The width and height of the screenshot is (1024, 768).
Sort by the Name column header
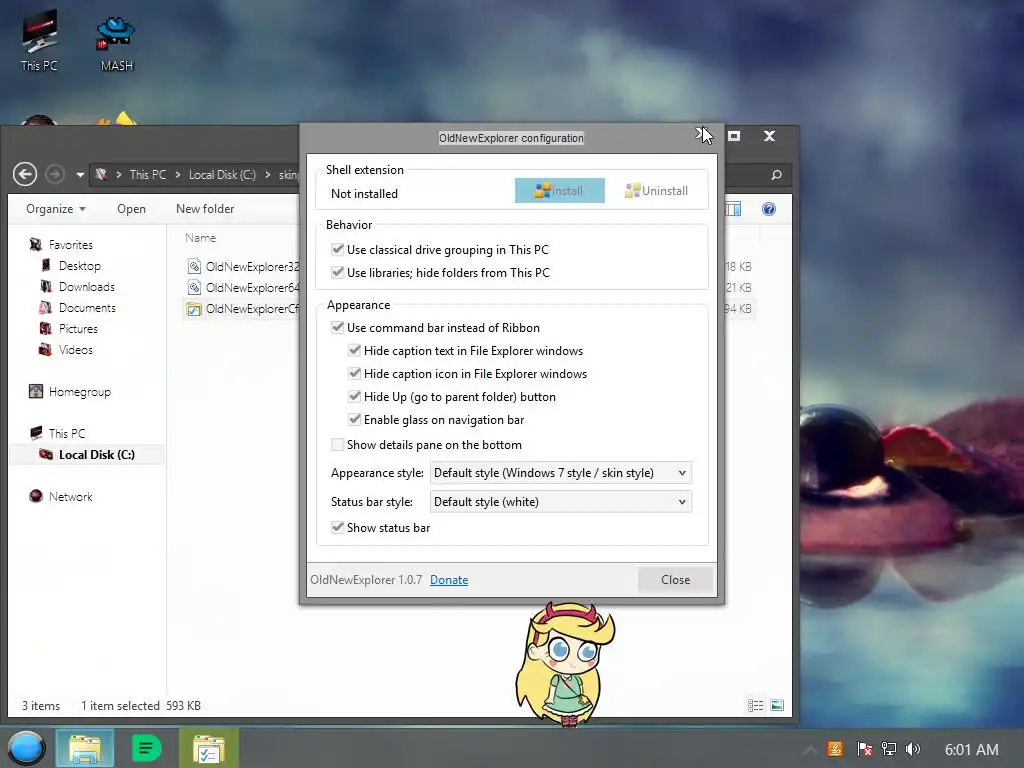click(x=200, y=238)
